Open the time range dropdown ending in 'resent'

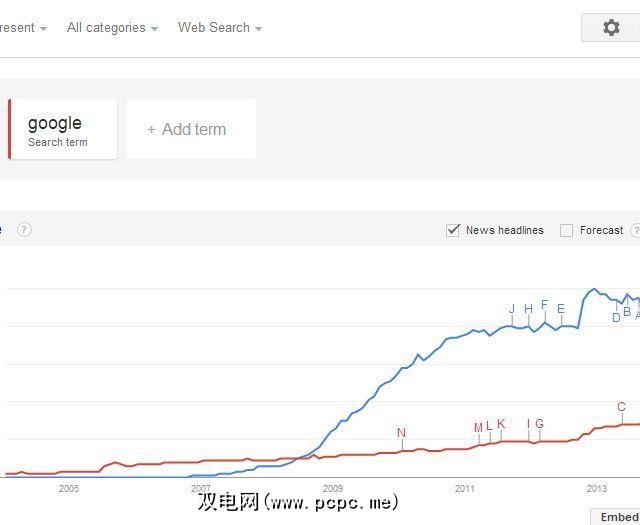pyautogui.click(x=22, y=28)
